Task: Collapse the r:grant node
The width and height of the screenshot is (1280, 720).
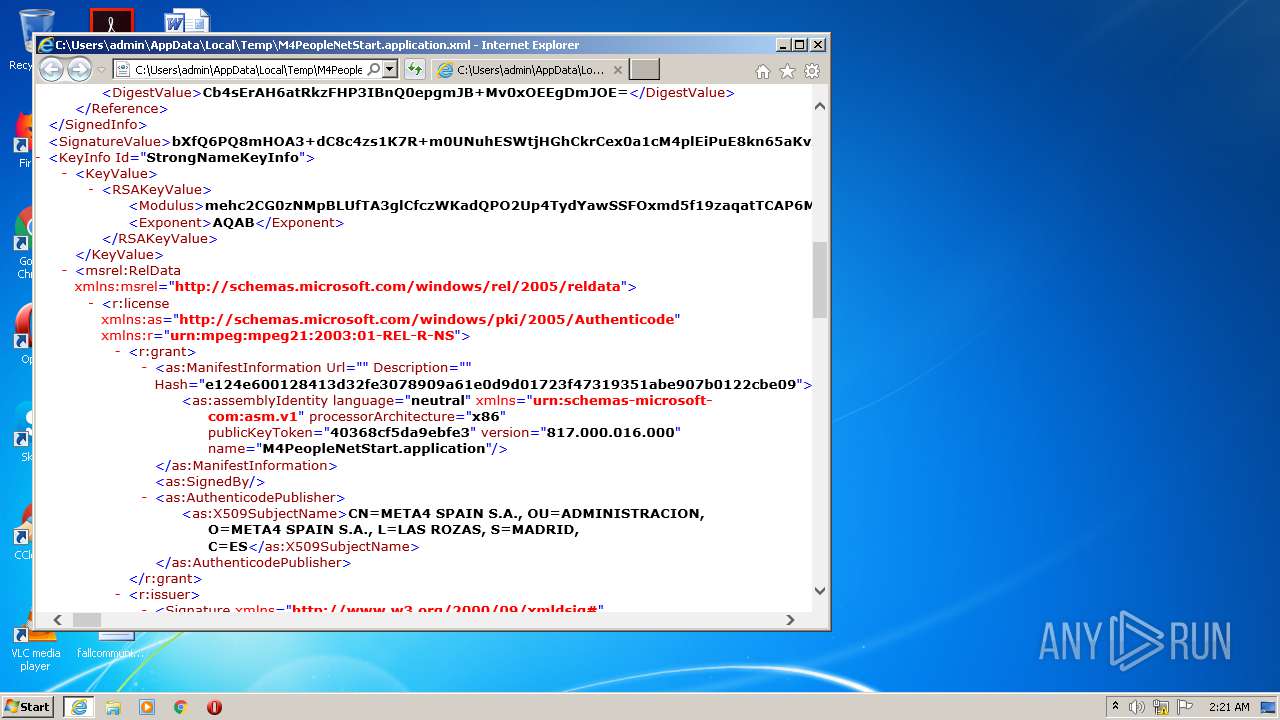Action: pyautogui.click(x=118, y=352)
